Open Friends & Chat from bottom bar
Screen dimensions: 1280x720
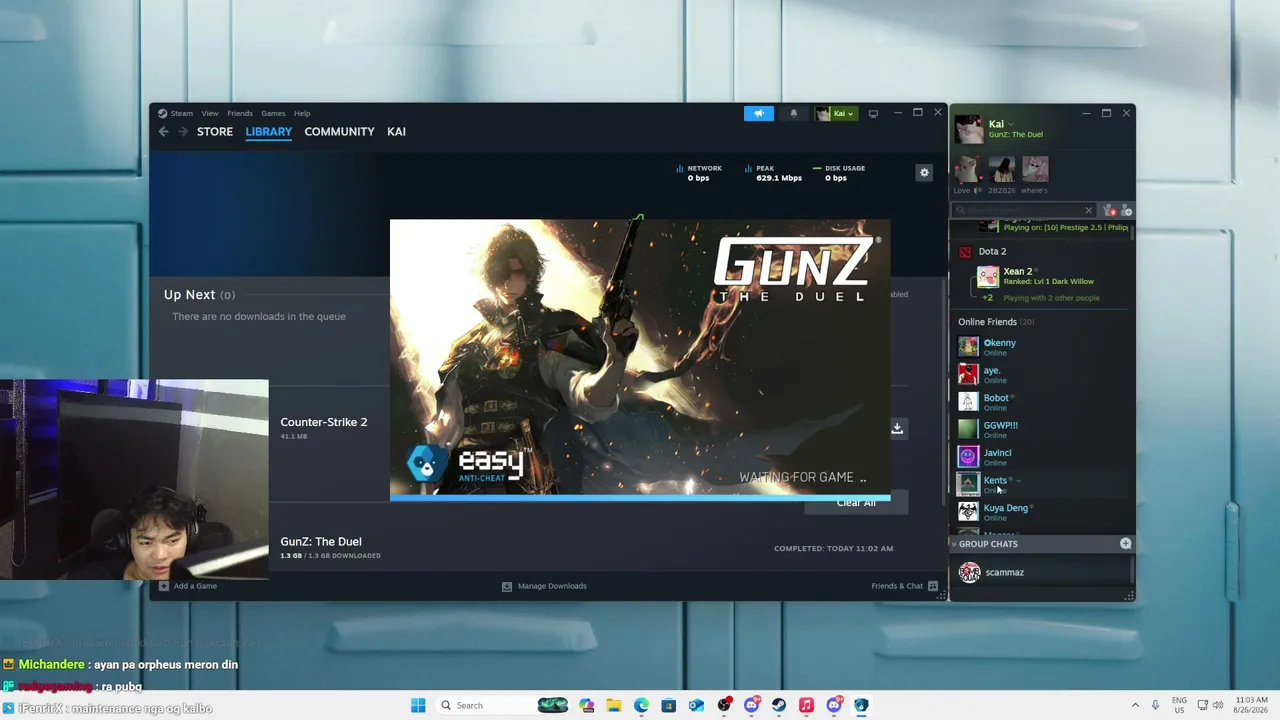coord(904,586)
